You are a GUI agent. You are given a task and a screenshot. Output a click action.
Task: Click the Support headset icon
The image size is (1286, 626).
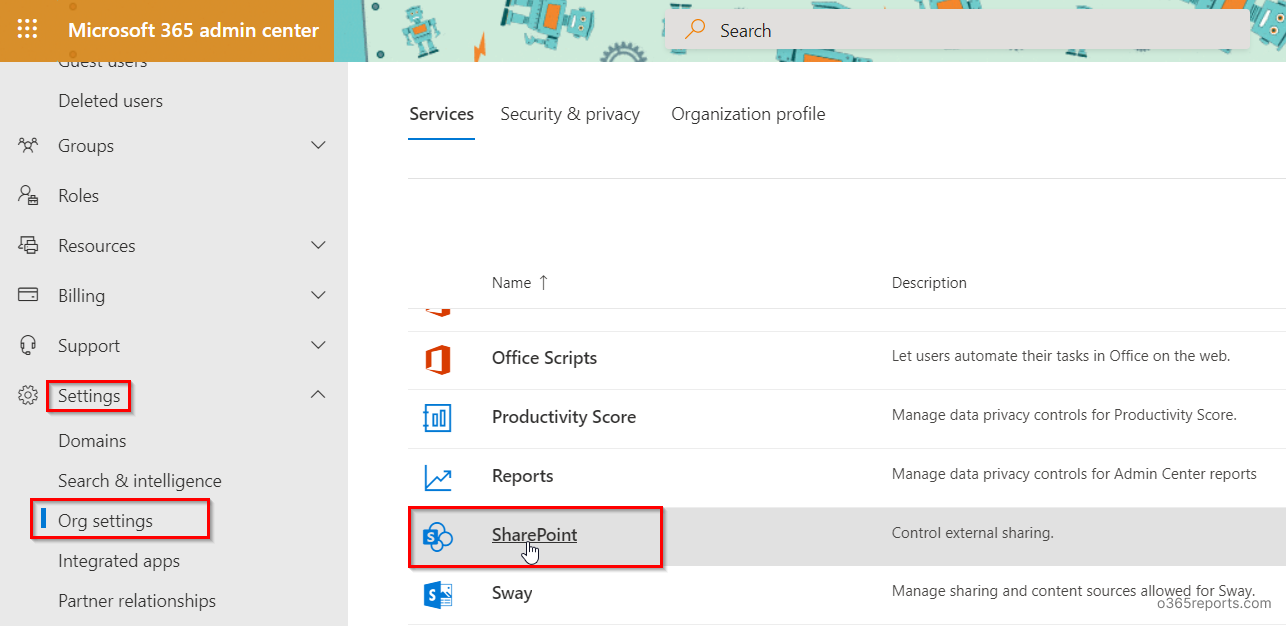coord(28,345)
